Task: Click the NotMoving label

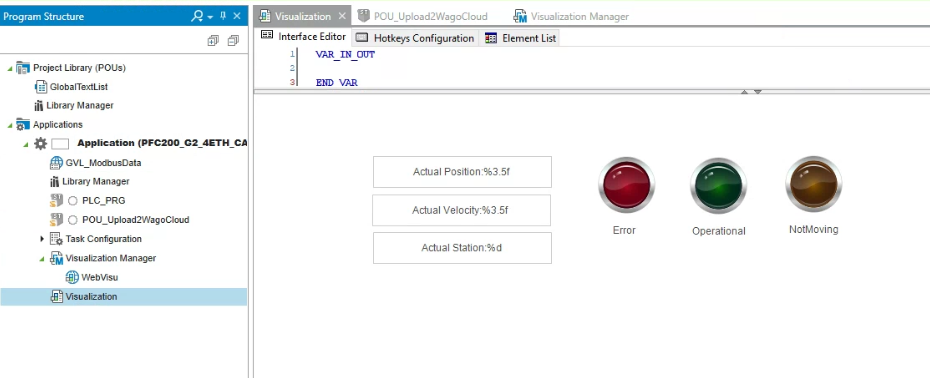Action: [814, 229]
